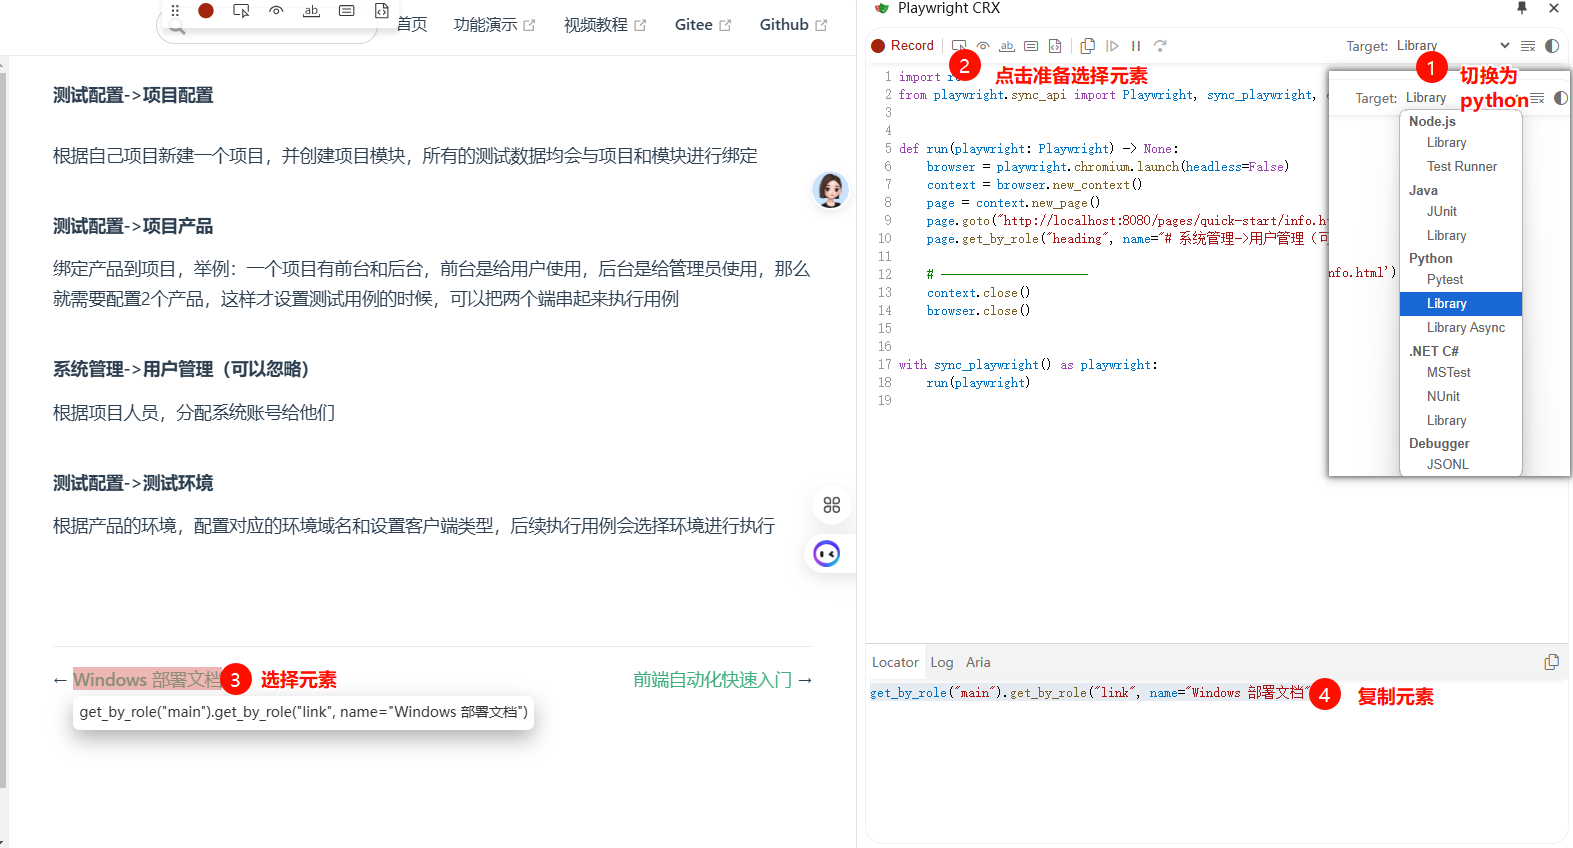The image size is (1573, 848).
Task: Click Assert value icon on floating overlay toolbar
Action: point(346,10)
